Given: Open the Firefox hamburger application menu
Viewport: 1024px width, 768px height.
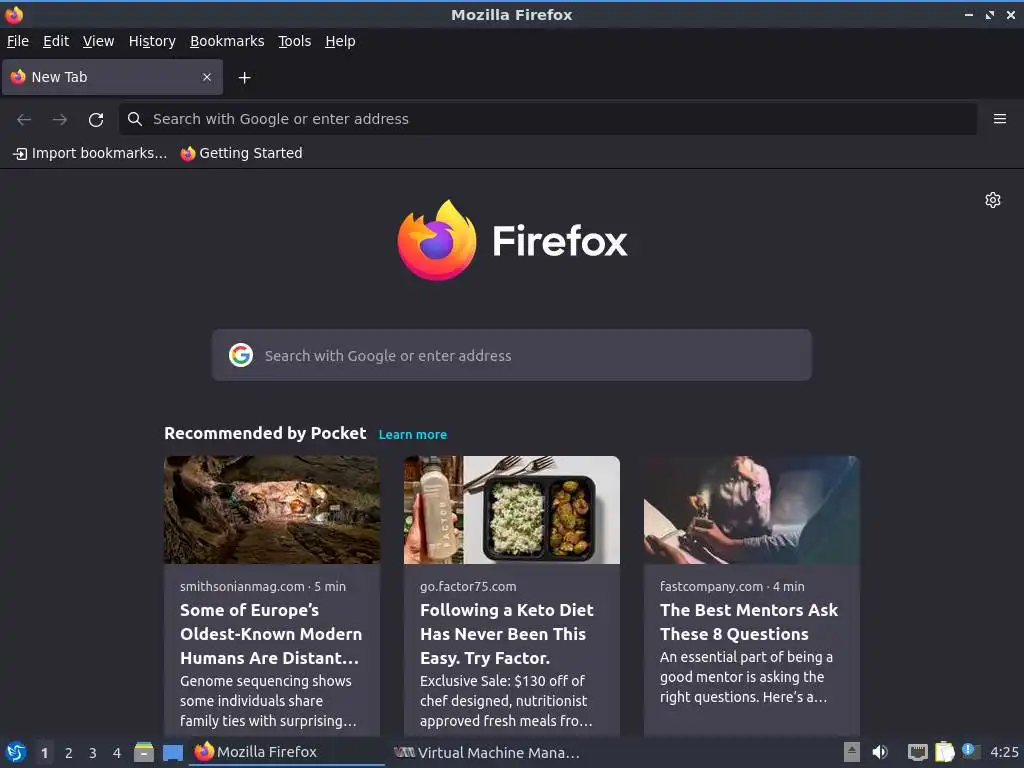Looking at the screenshot, I should (999, 119).
